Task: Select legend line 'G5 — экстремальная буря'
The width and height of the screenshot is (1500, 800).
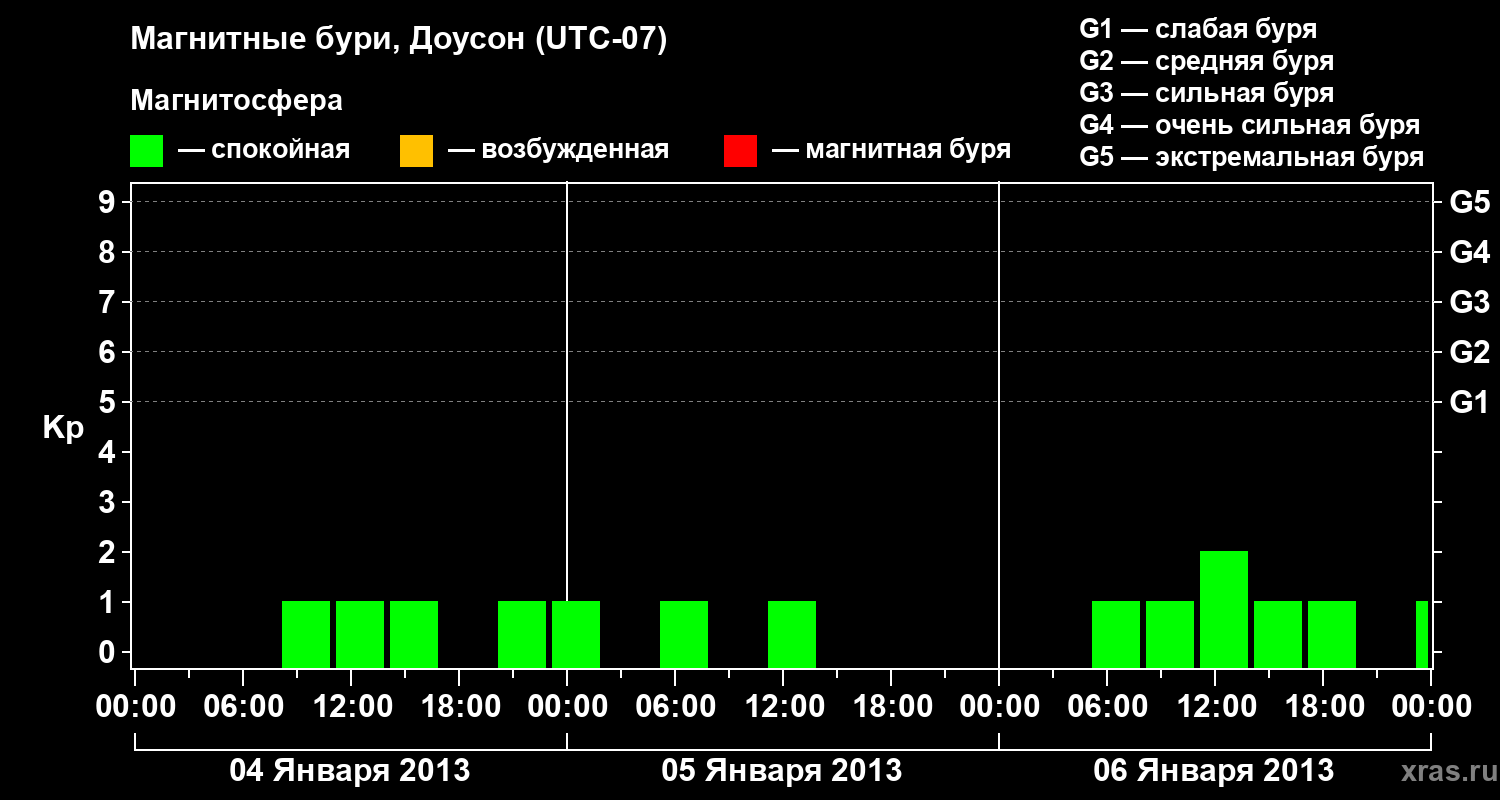Action: (1251, 157)
